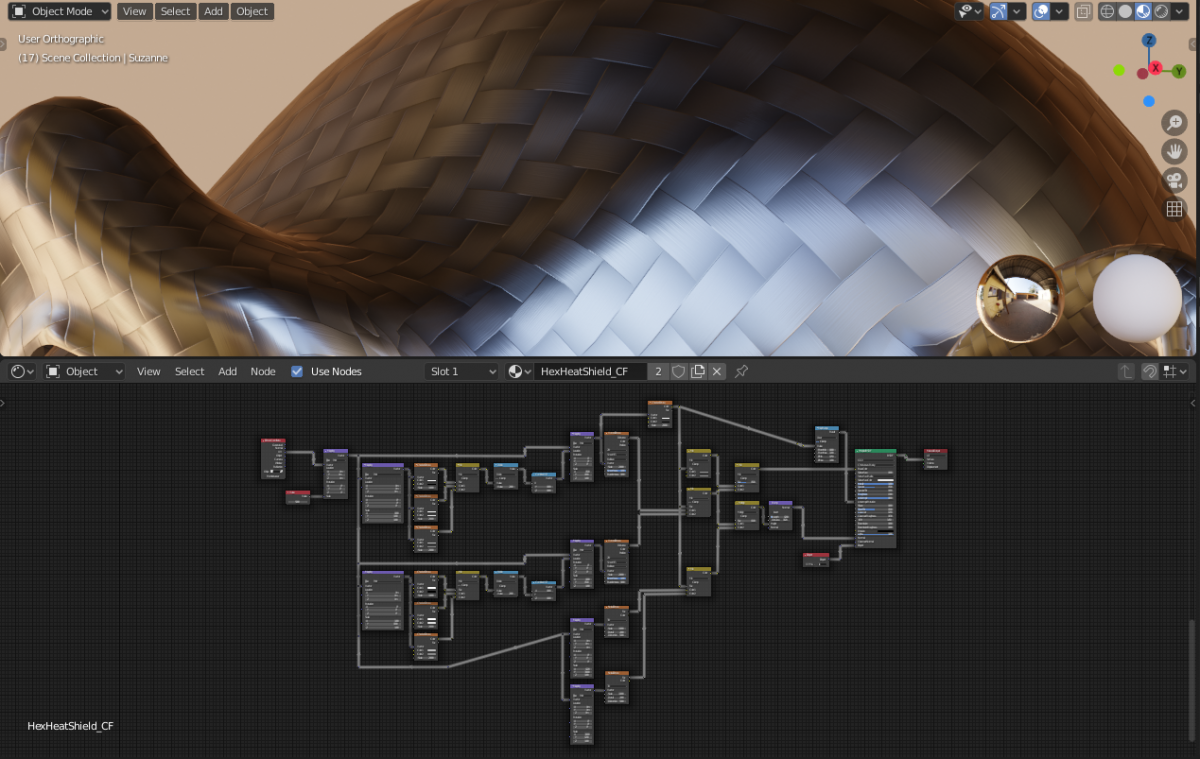This screenshot has width=1200, height=759.
Task: Select wireframe viewport shading
Action: (x=1107, y=12)
